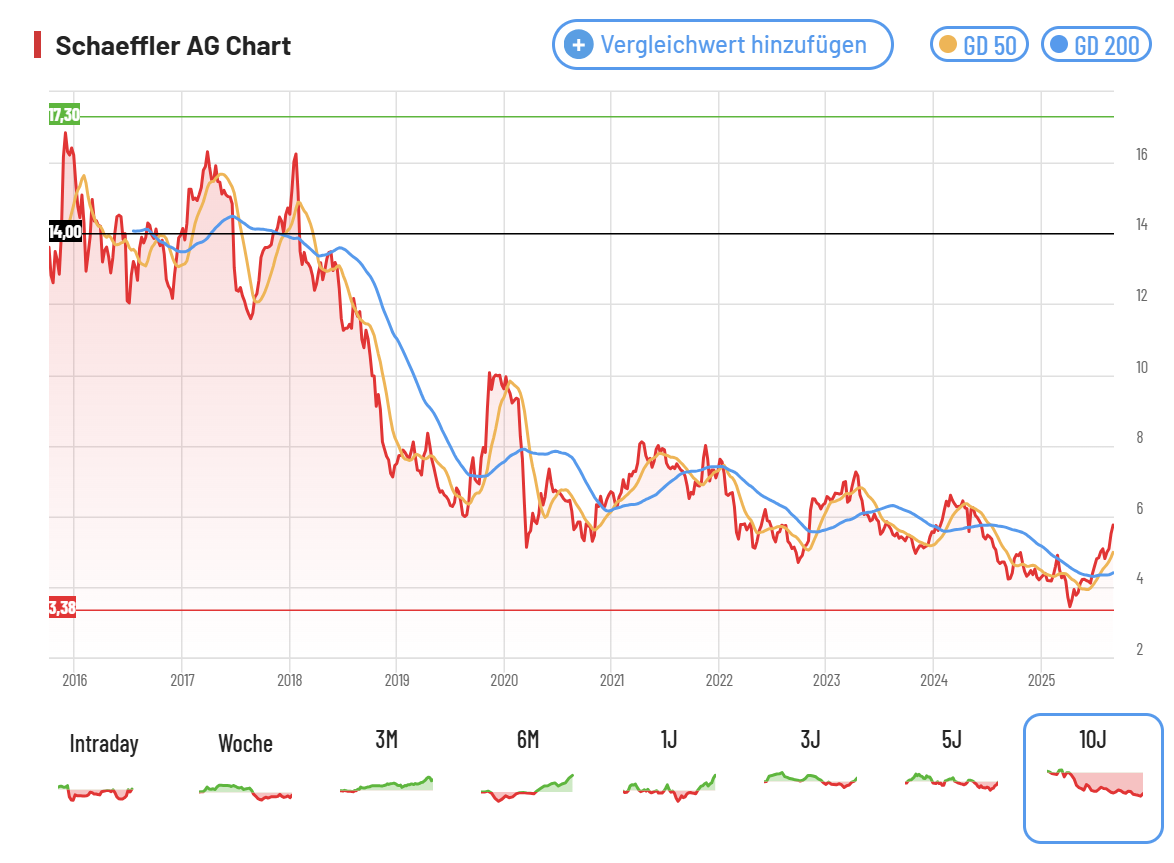The height and width of the screenshot is (863, 1174).
Task: Click the 2021 x-axis label
Action: (x=612, y=680)
